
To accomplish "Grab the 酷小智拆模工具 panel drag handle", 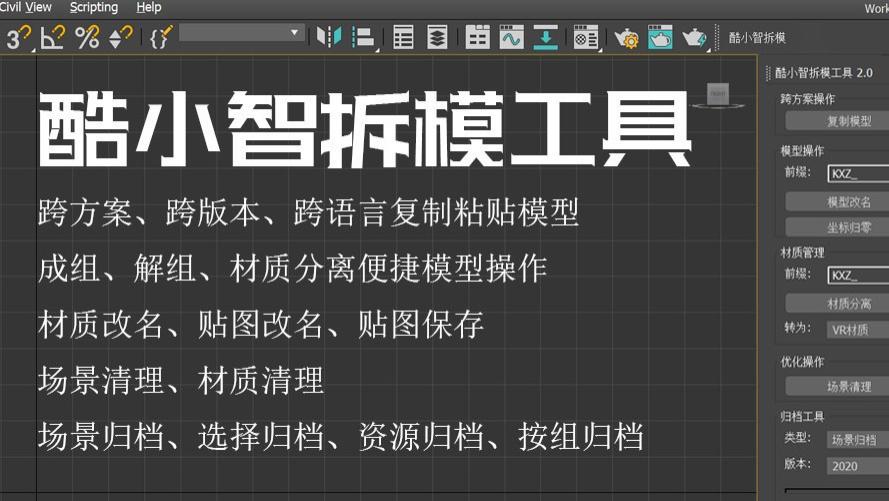I will [768, 73].
